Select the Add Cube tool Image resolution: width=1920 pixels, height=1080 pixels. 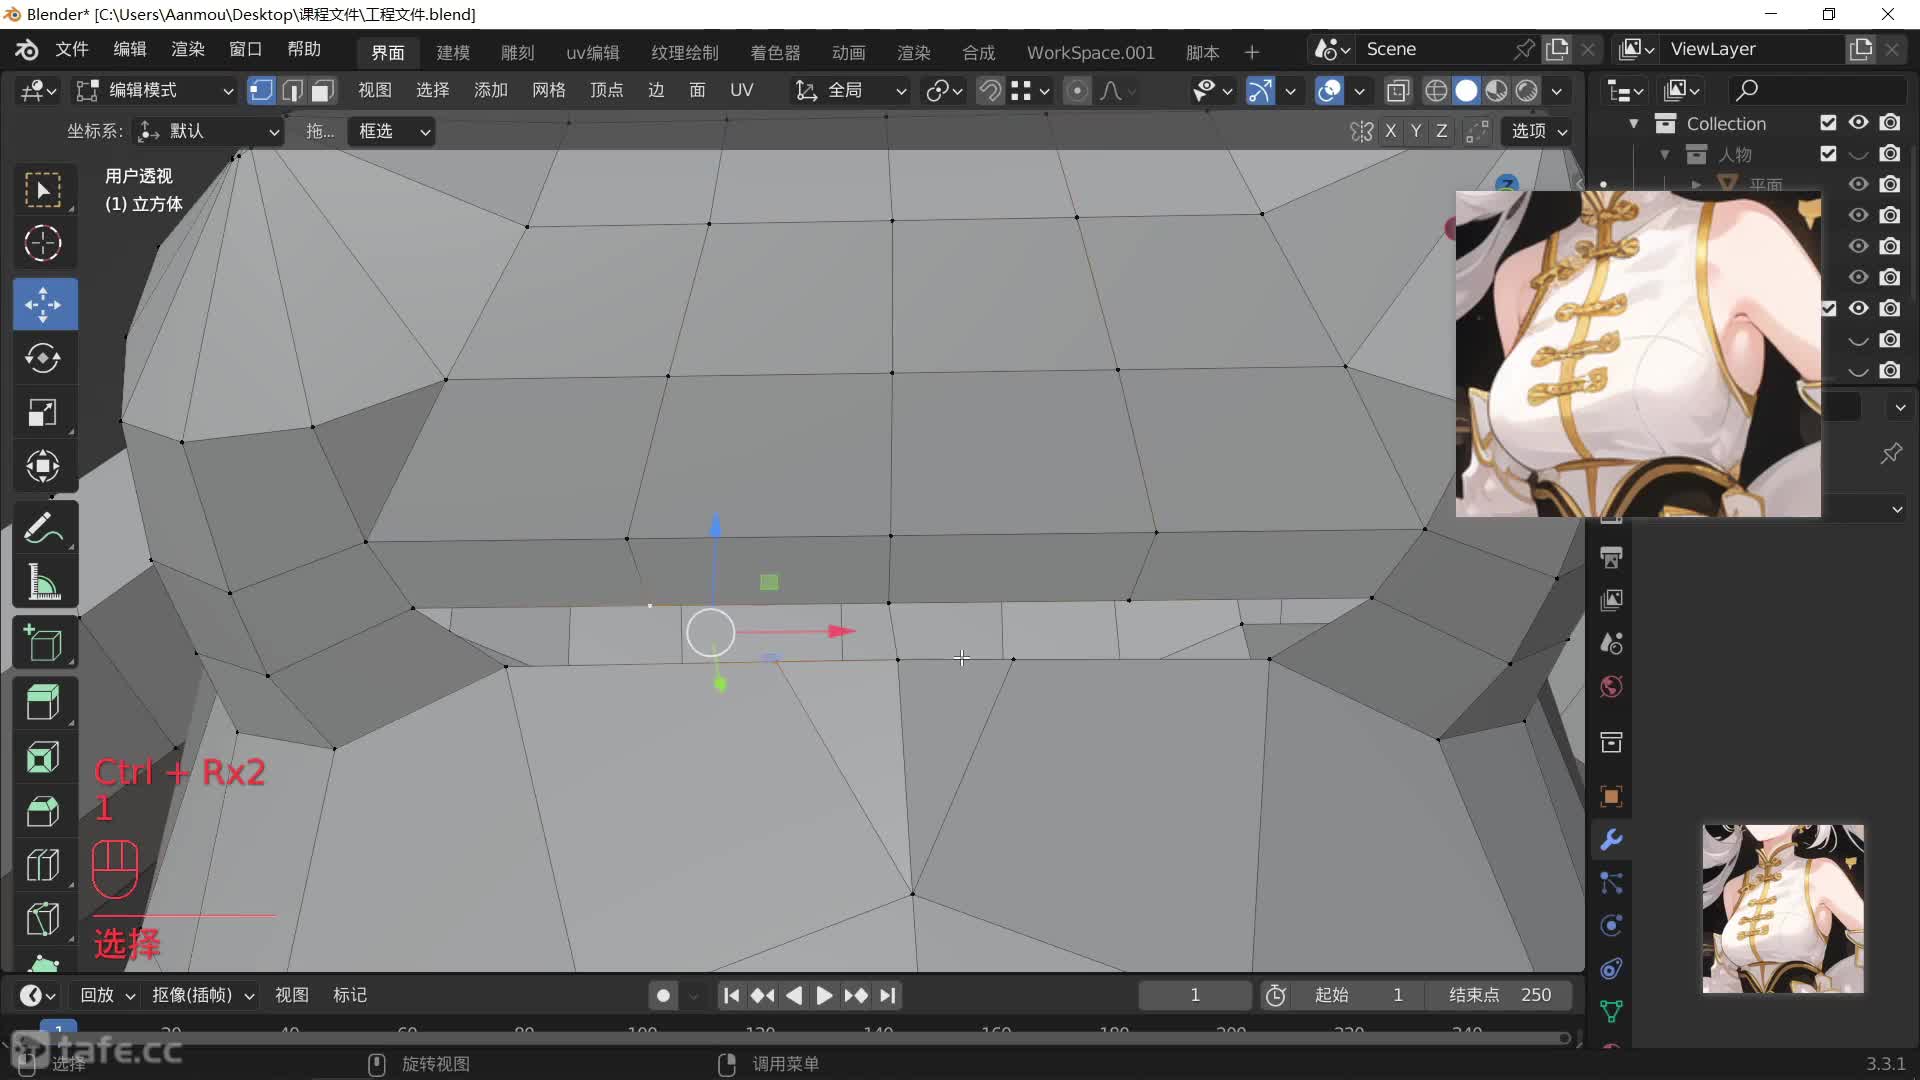[43, 644]
